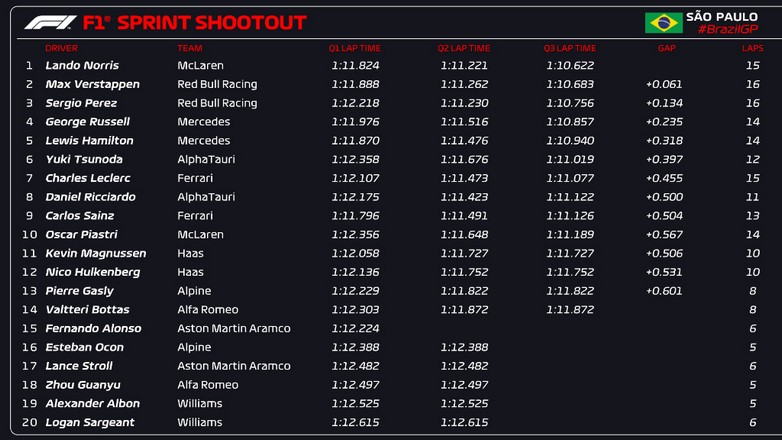Sort by the Q3 Lap Time header
Viewport: 782px width, 440px height.
coord(569,48)
